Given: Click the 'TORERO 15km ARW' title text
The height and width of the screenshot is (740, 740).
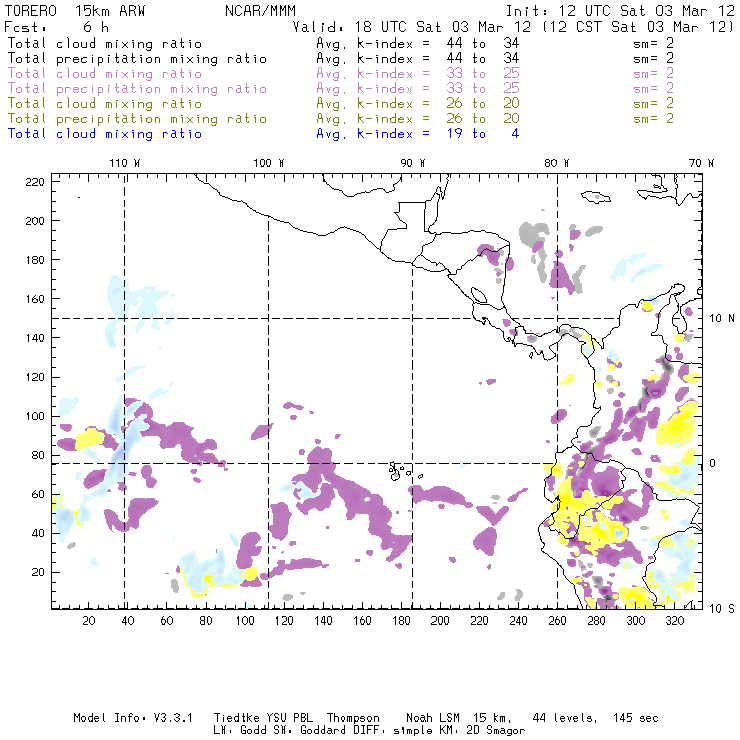Looking at the screenshot, I should click(x=75, y=11).
